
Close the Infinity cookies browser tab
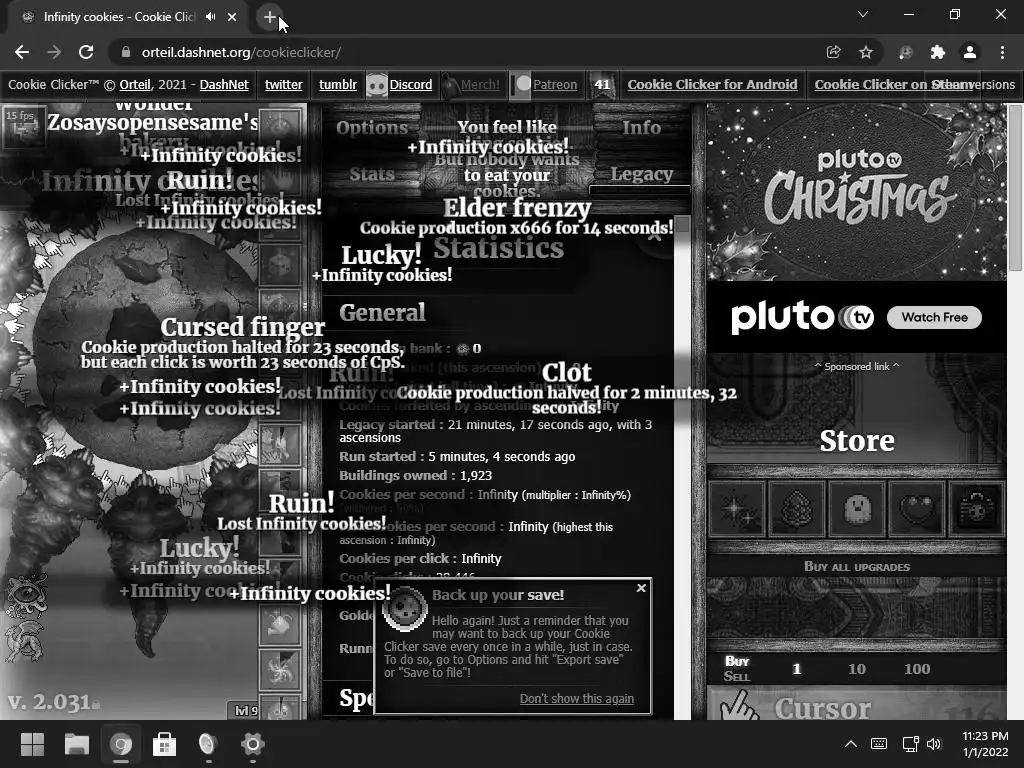point(232,17)
